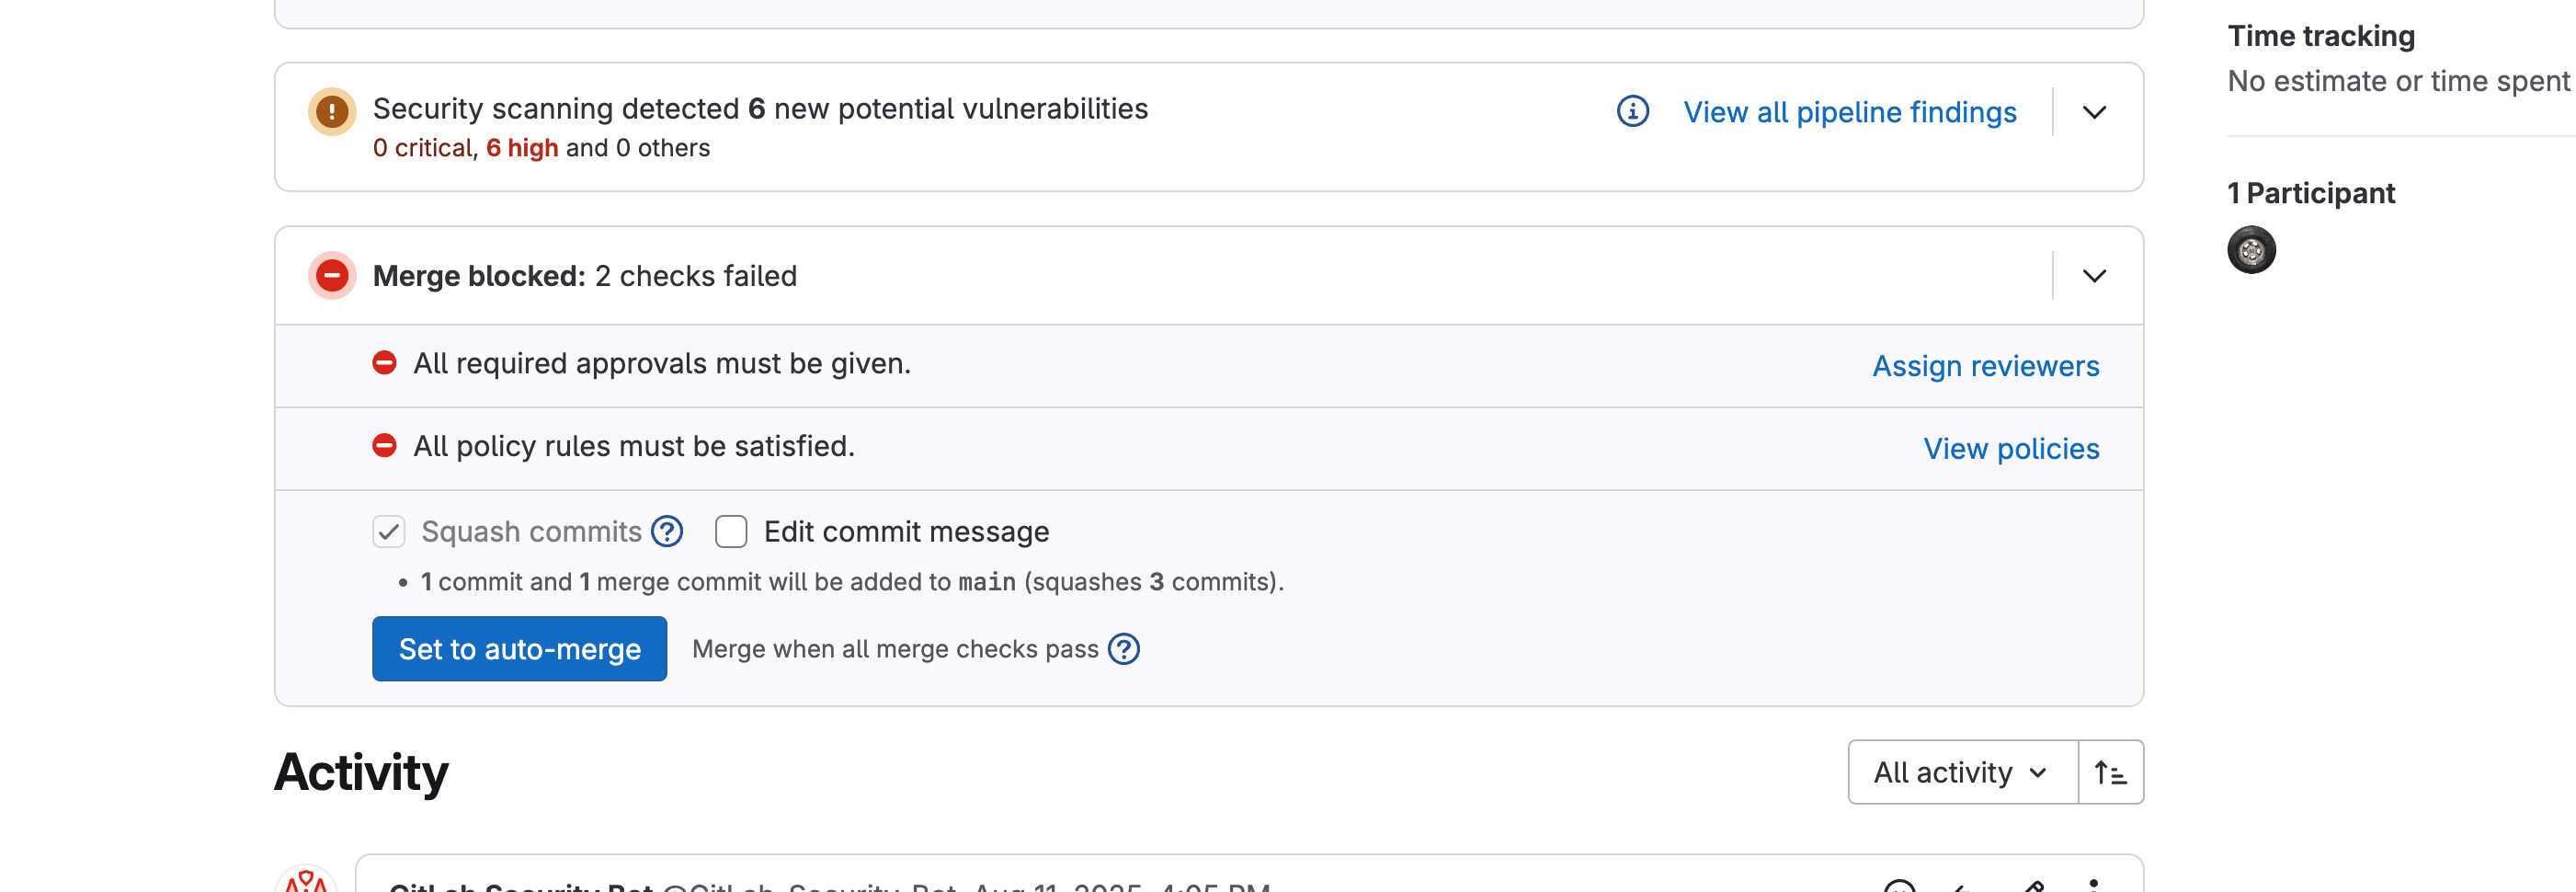Open the View policies link
The image size is (2576, 892).
2011,449
